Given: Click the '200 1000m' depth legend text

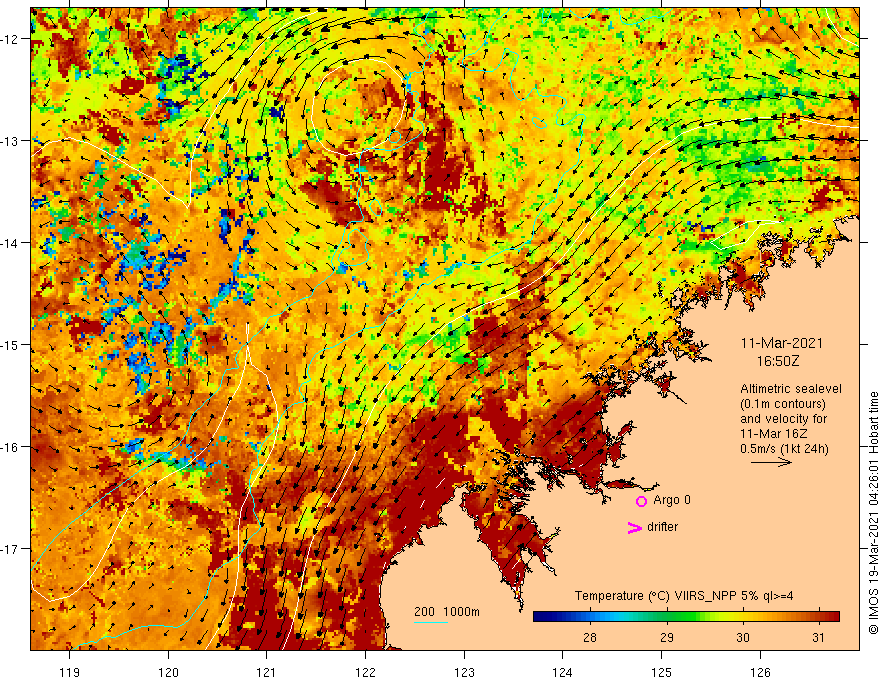Looking at the screenshot, I should (447, 612).
